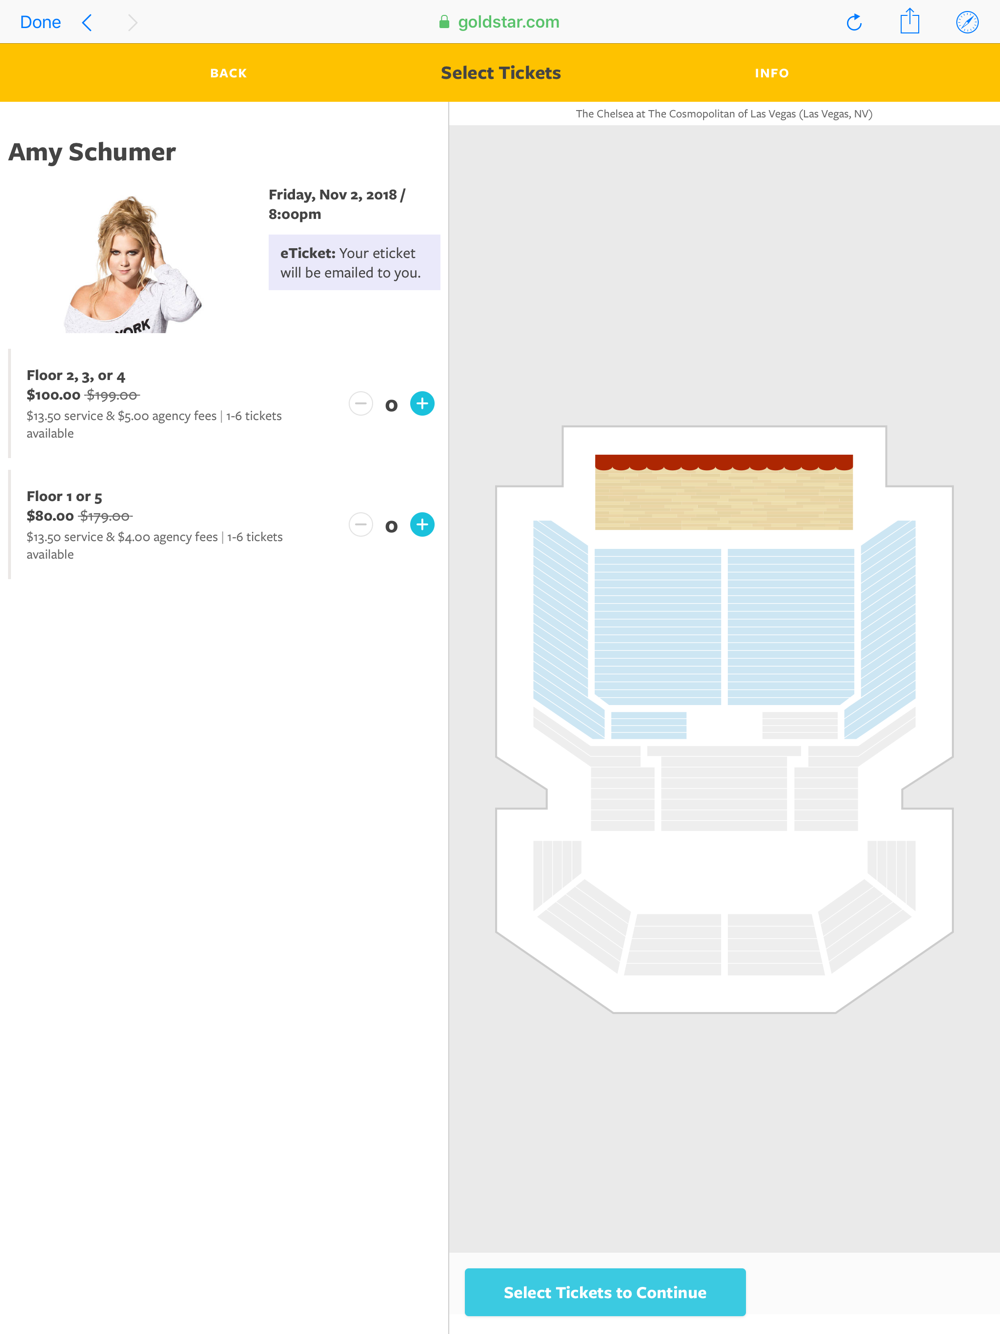Image resolution: width=1000 pixels, height=1334 pixels.
Task: Tap the goldstar.com address bar
Action: pos(500,22)
